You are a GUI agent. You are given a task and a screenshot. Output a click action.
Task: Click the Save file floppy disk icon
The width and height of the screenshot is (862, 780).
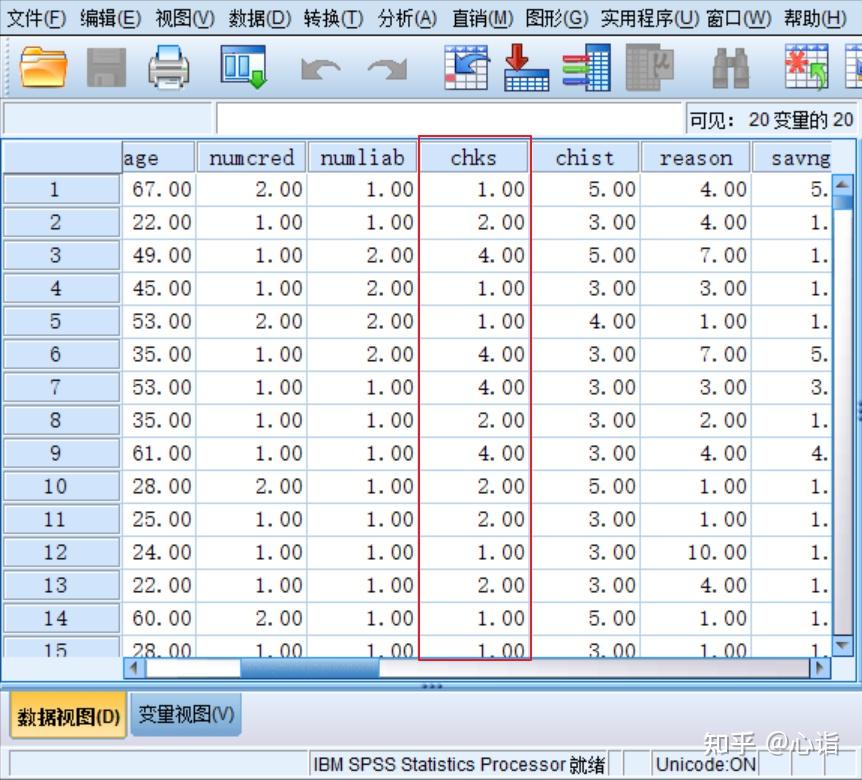[106, 68]
